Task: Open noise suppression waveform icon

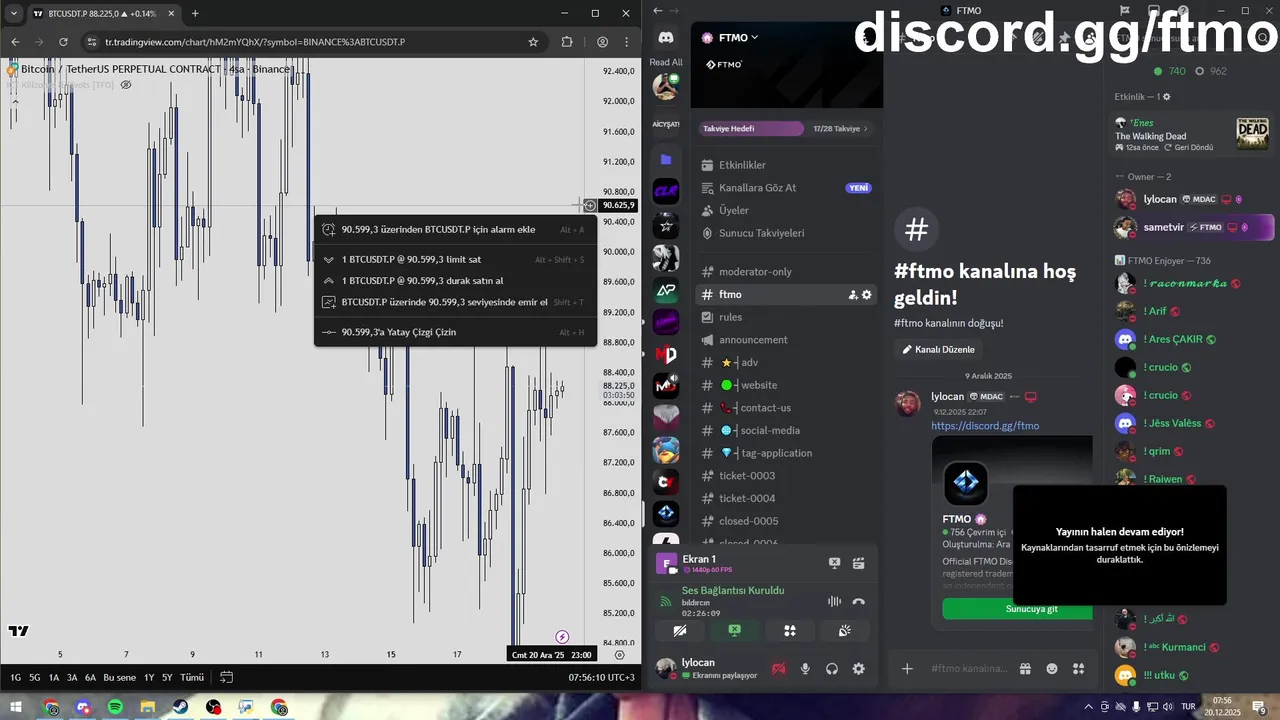Action: coord(834,601)
